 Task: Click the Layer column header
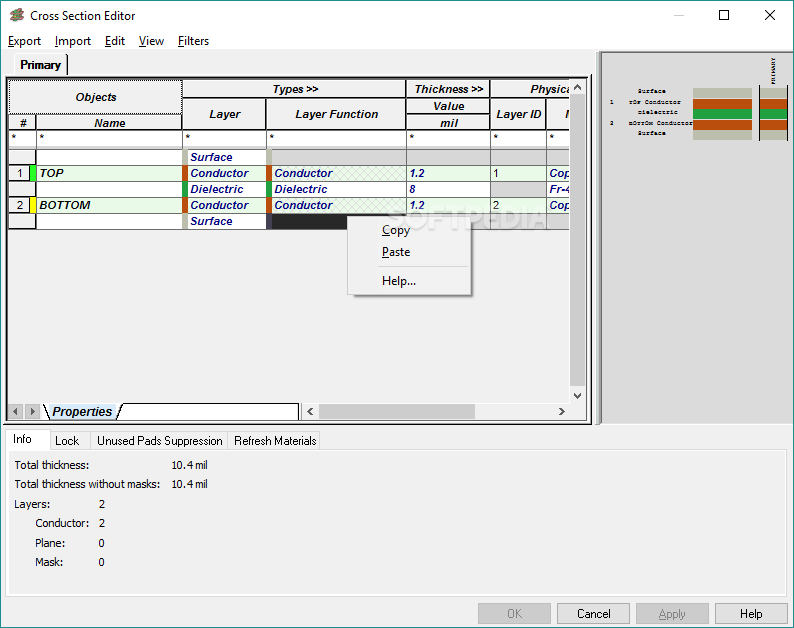[x=224, y=114]
